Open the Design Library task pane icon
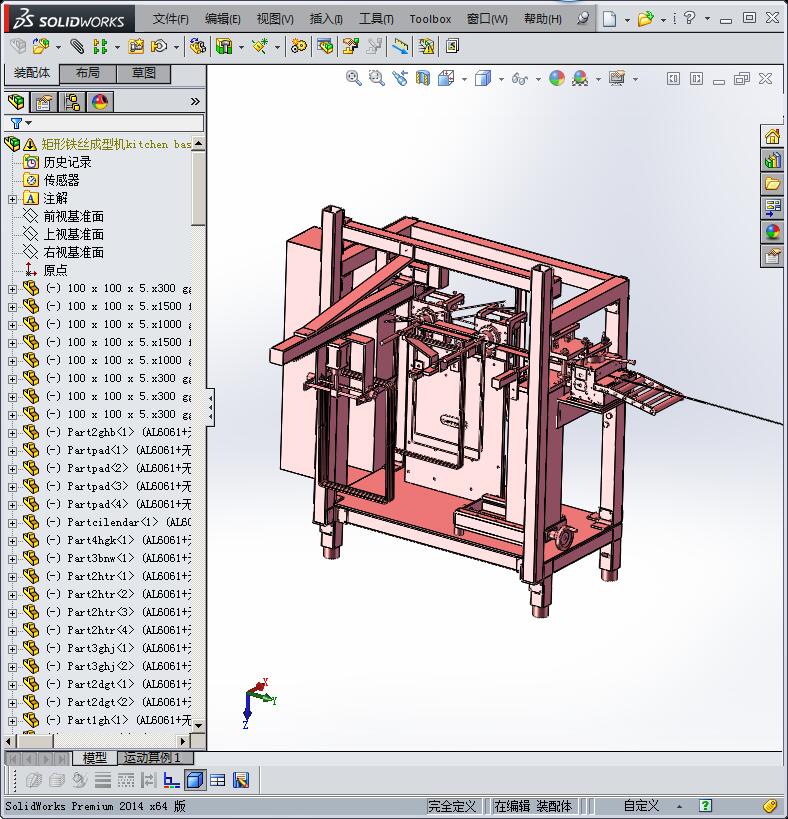Screen dimensions: 788x819 (772, 160)
